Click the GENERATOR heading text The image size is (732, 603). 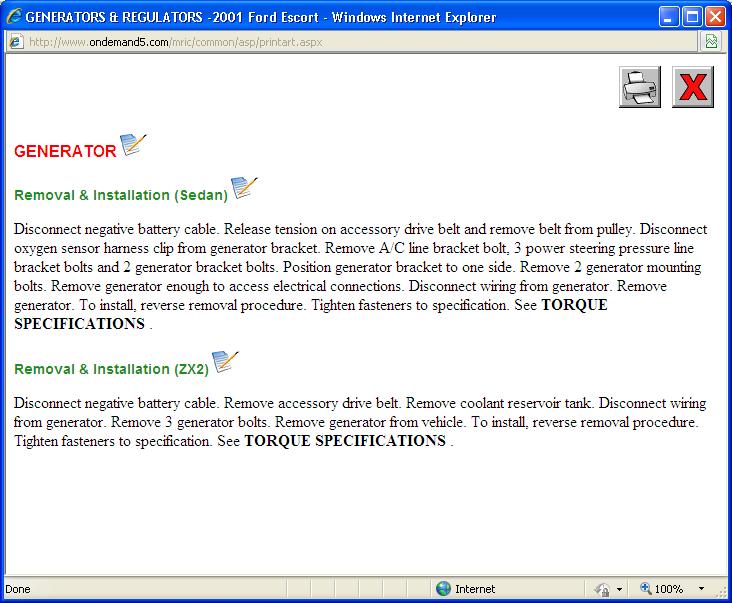tap(65, 151)
